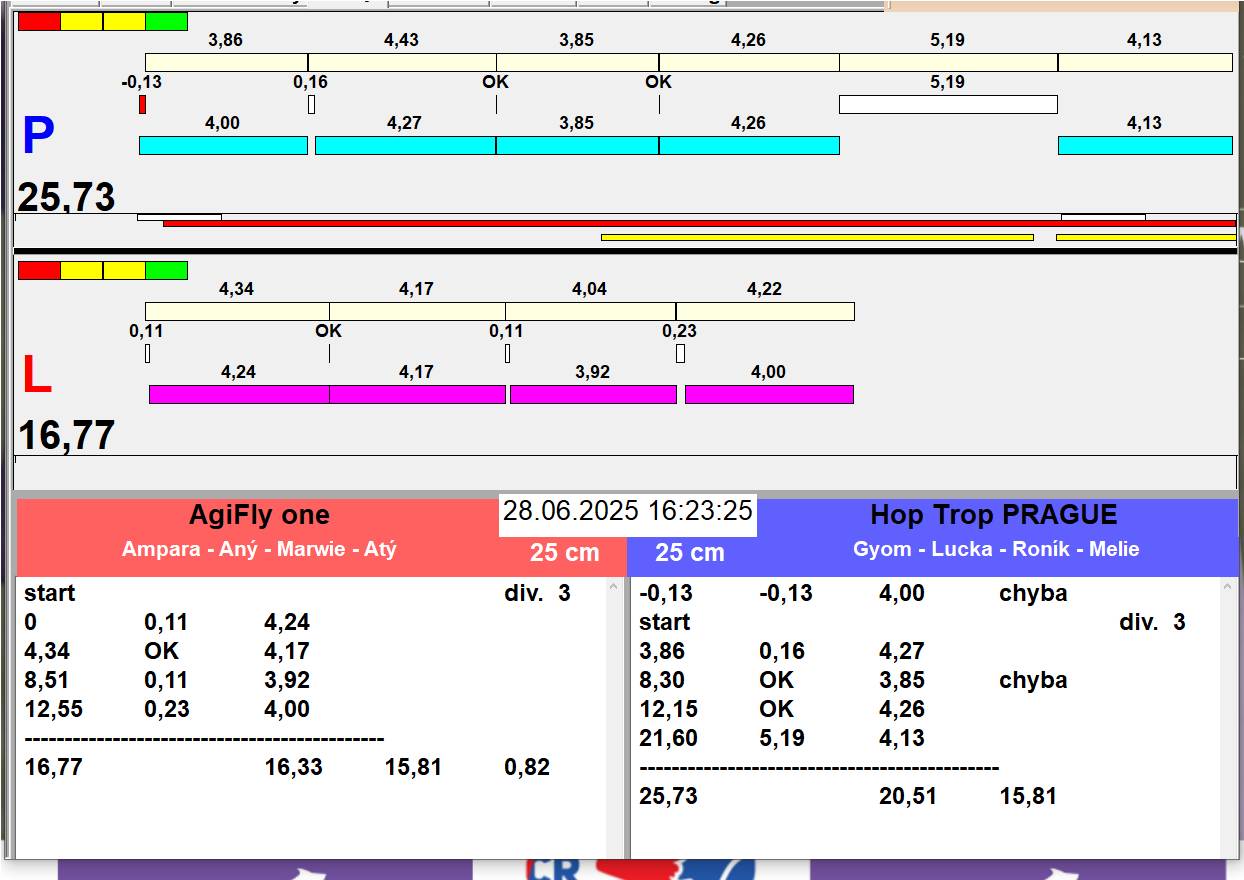Select the white bar labeled 5,19
This screenshot has width=1244, height=880.
(948, 104)
